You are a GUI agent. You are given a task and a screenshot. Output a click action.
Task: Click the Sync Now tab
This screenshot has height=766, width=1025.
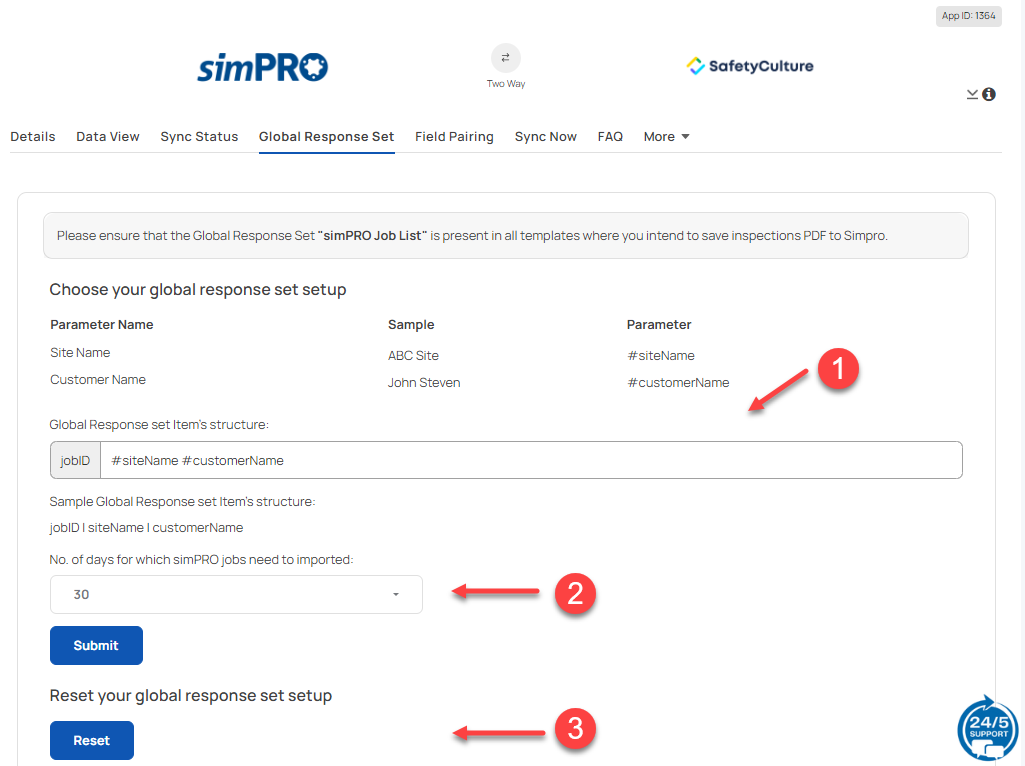[545, 136]
